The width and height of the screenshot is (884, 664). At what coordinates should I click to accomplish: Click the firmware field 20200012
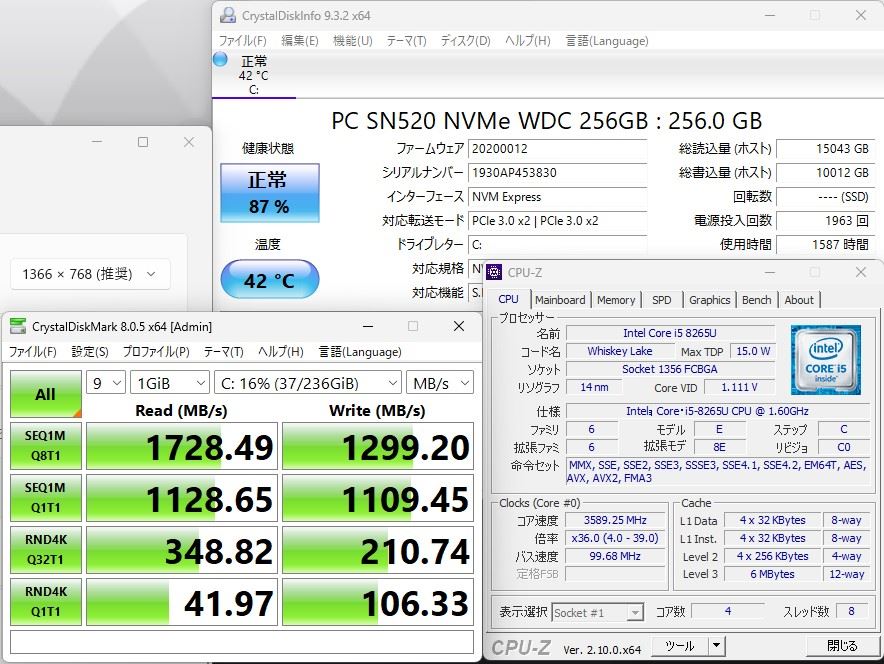point(558,149)
